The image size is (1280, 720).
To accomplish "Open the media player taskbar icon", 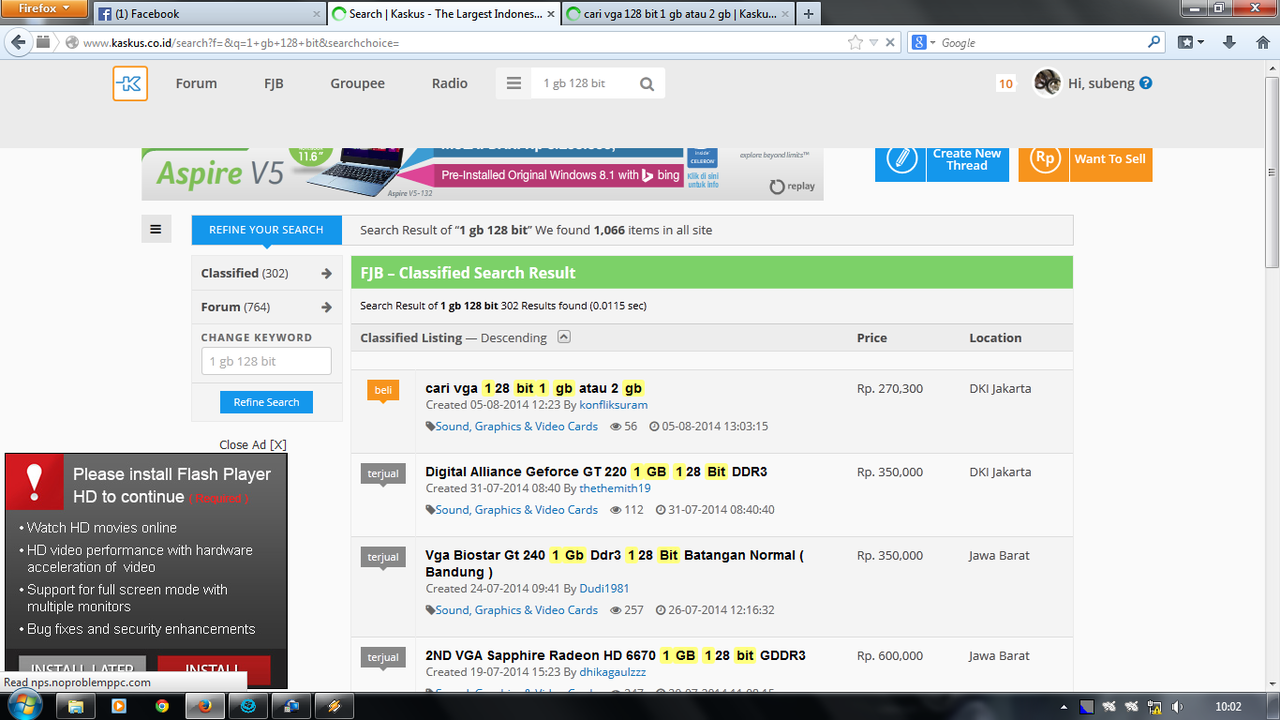I will coord(118,706).
